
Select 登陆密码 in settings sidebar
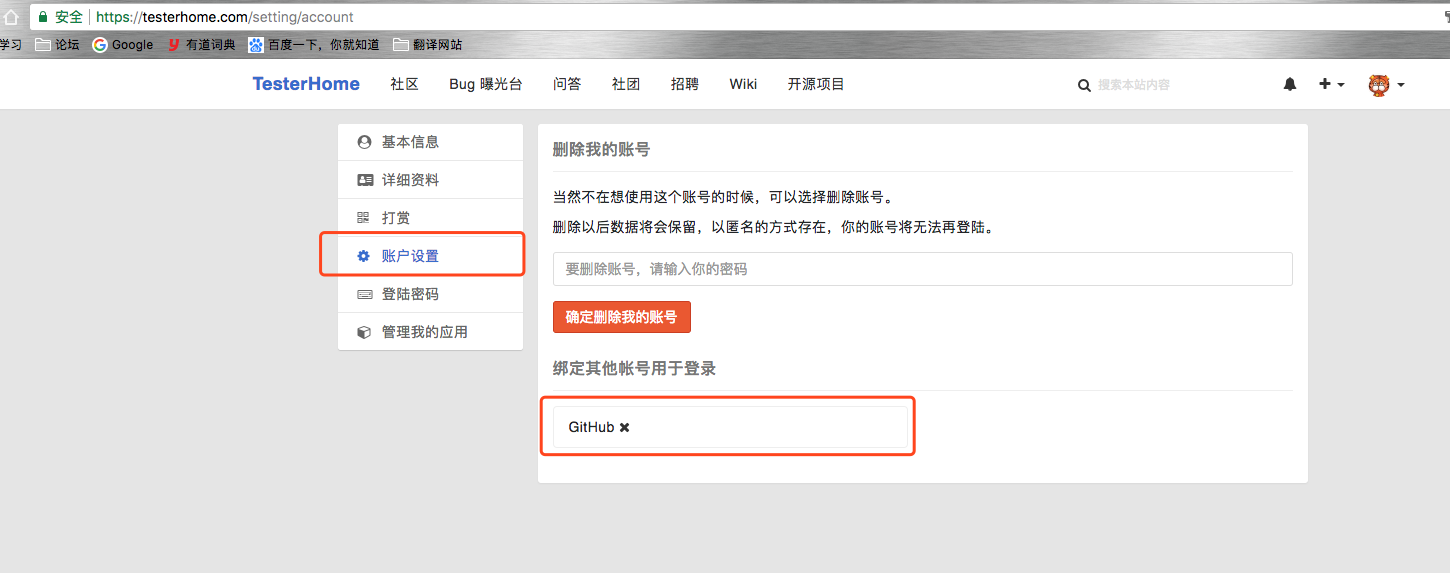(x=430, y=294)
